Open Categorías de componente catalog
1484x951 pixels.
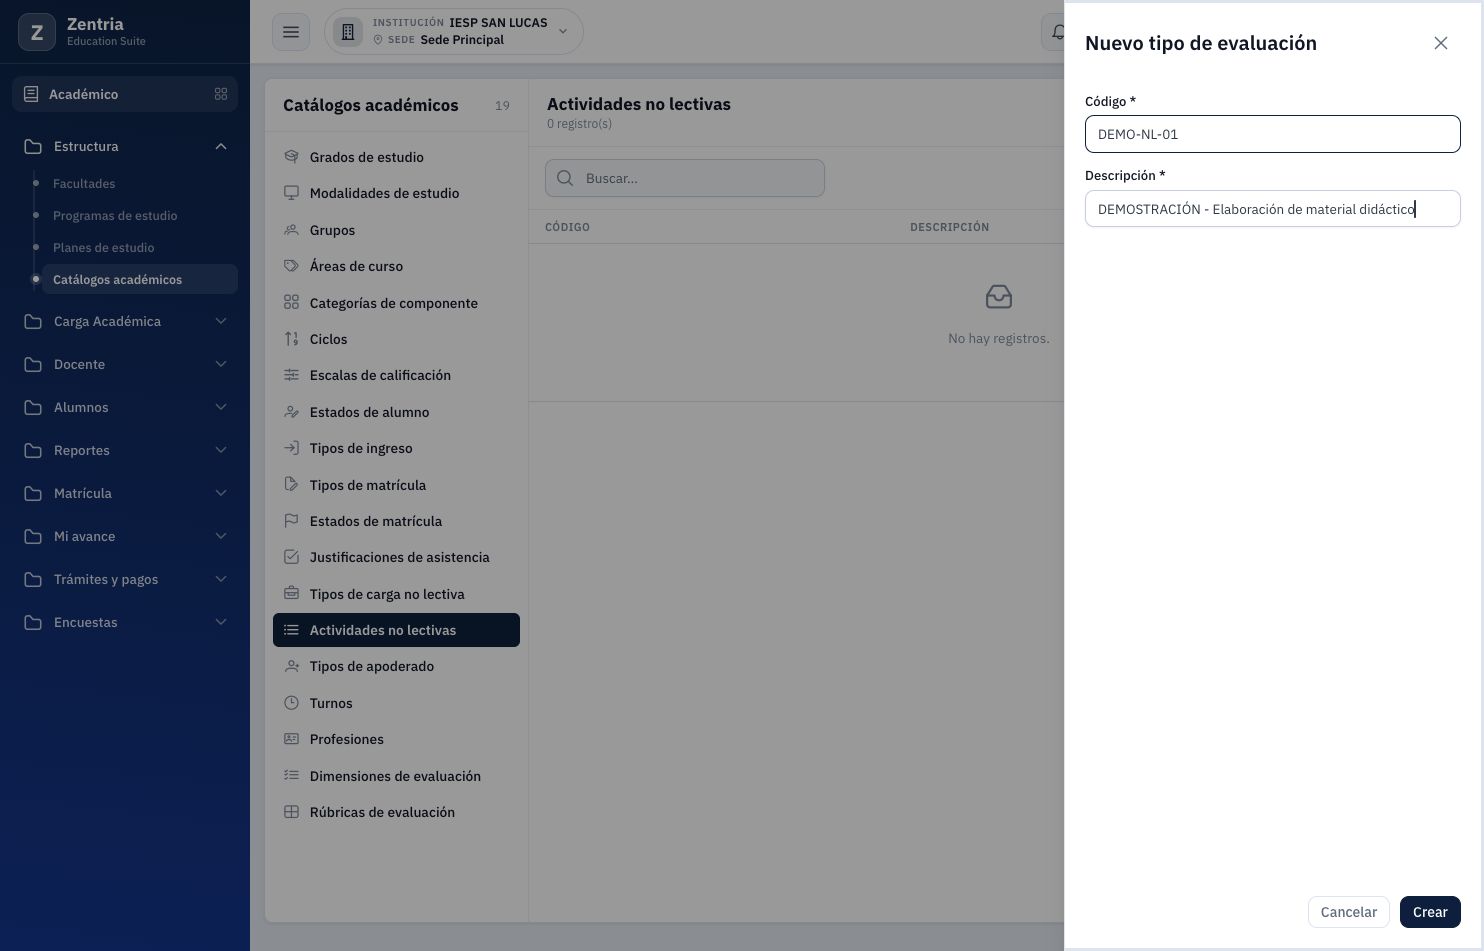tap(396, 303)
